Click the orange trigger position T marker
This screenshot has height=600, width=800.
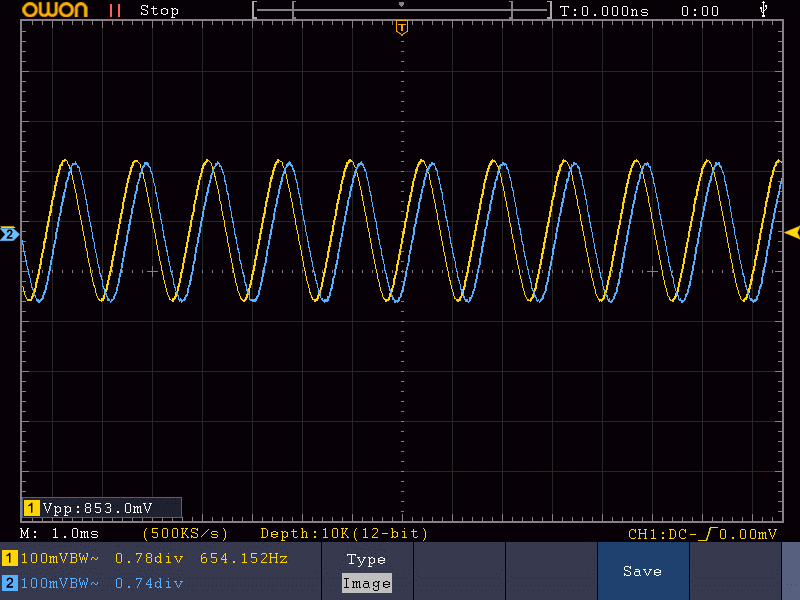click(401, 28)
